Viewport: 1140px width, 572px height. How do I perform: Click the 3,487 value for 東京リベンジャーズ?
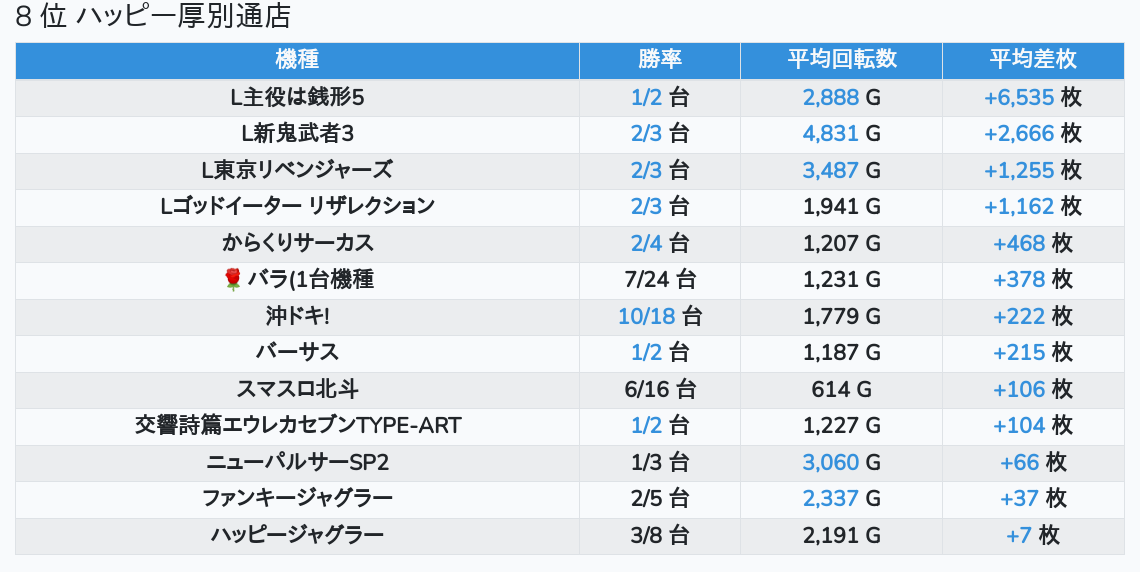[x=830, y=170]
